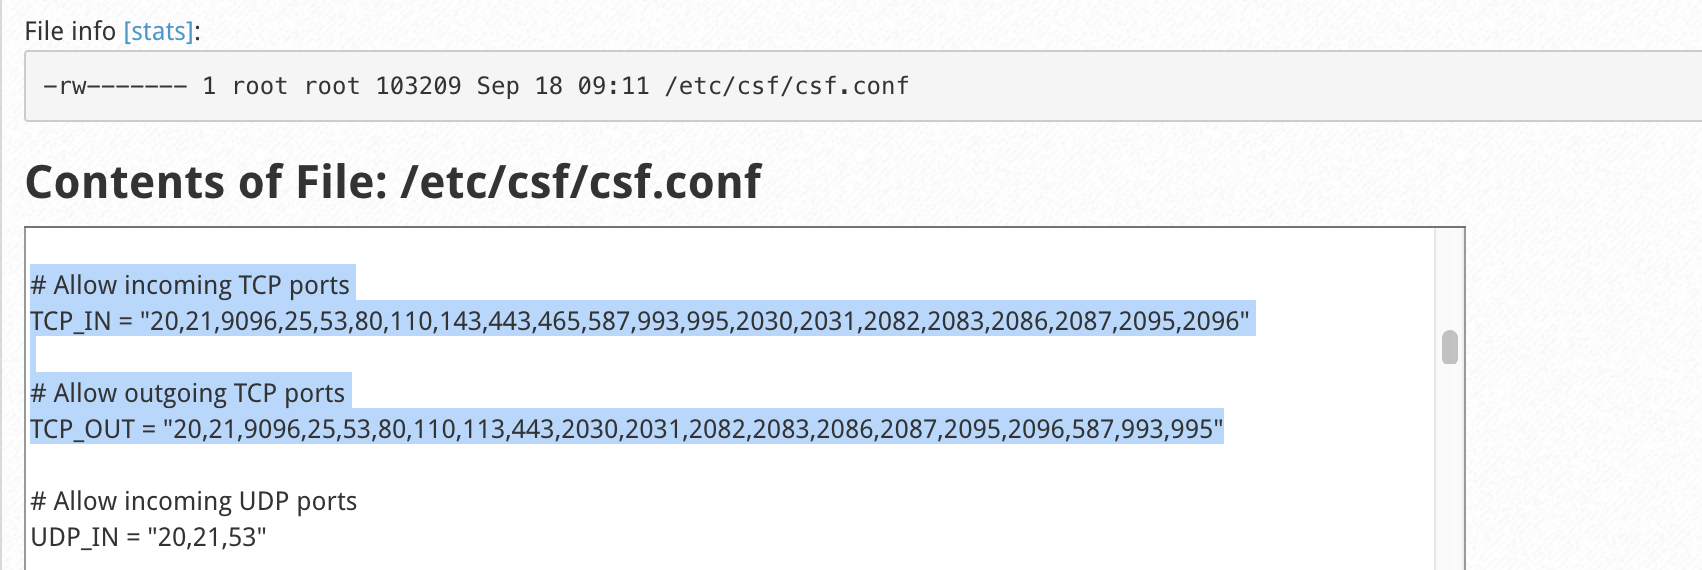The height and width of the screenshot is (570, 1702).
Task: Click scrollbar track below the thumb
Action: (1449, 467)
